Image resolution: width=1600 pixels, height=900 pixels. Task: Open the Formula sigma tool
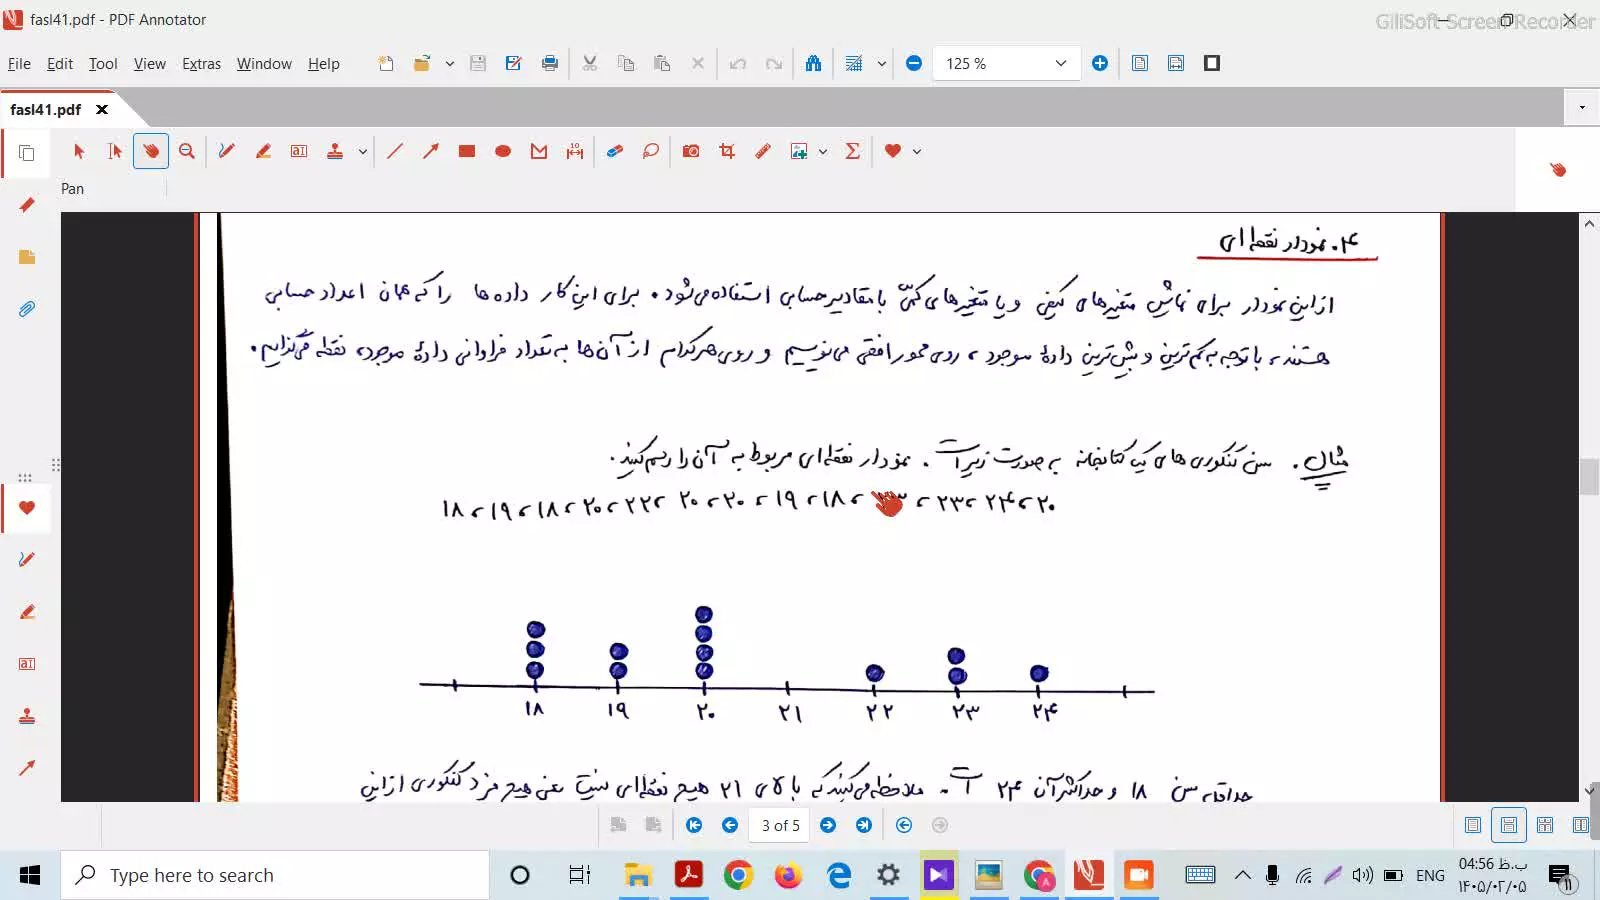853,151
